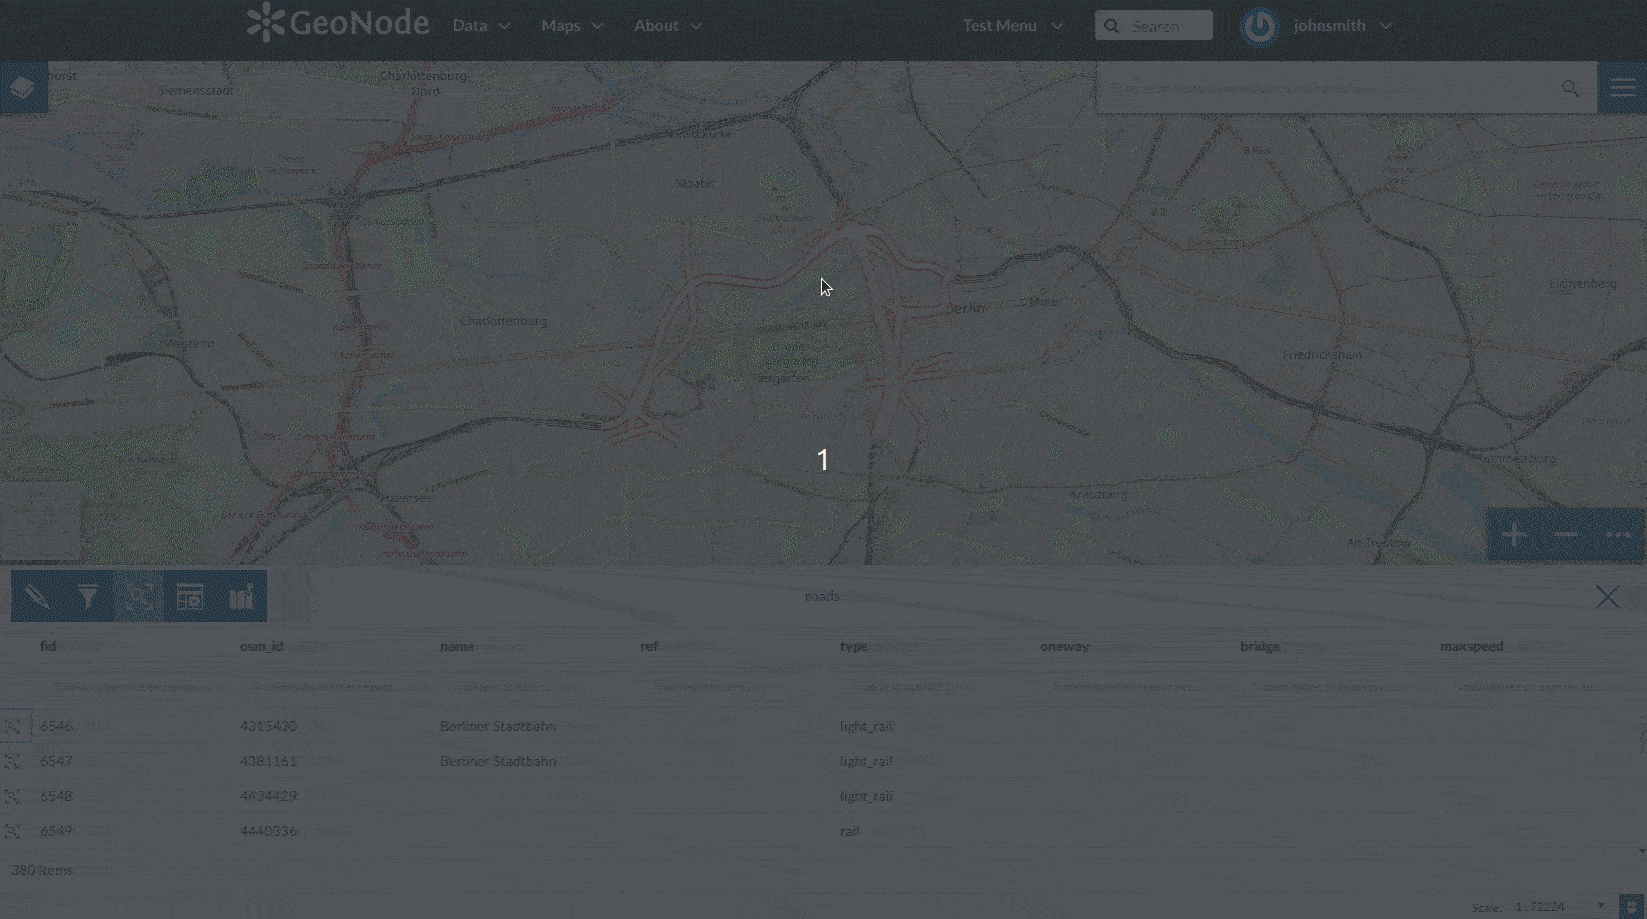Screen dimensions: 1647x919
Task: Select the osm_id cell 4315430
Action: coord(268,726)
